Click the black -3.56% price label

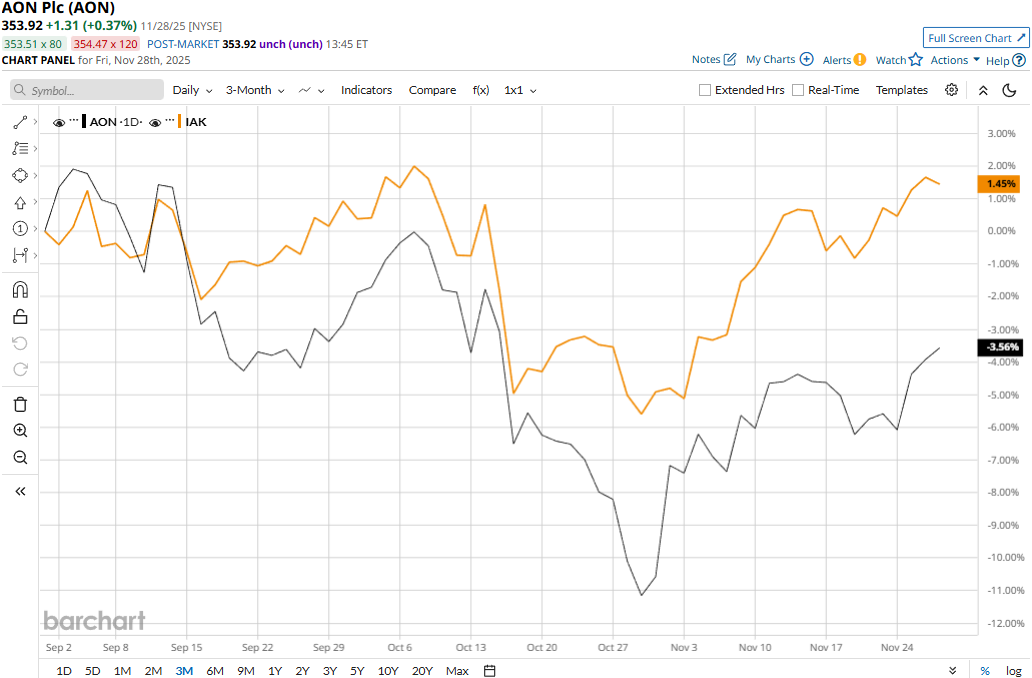[1000, 347]
